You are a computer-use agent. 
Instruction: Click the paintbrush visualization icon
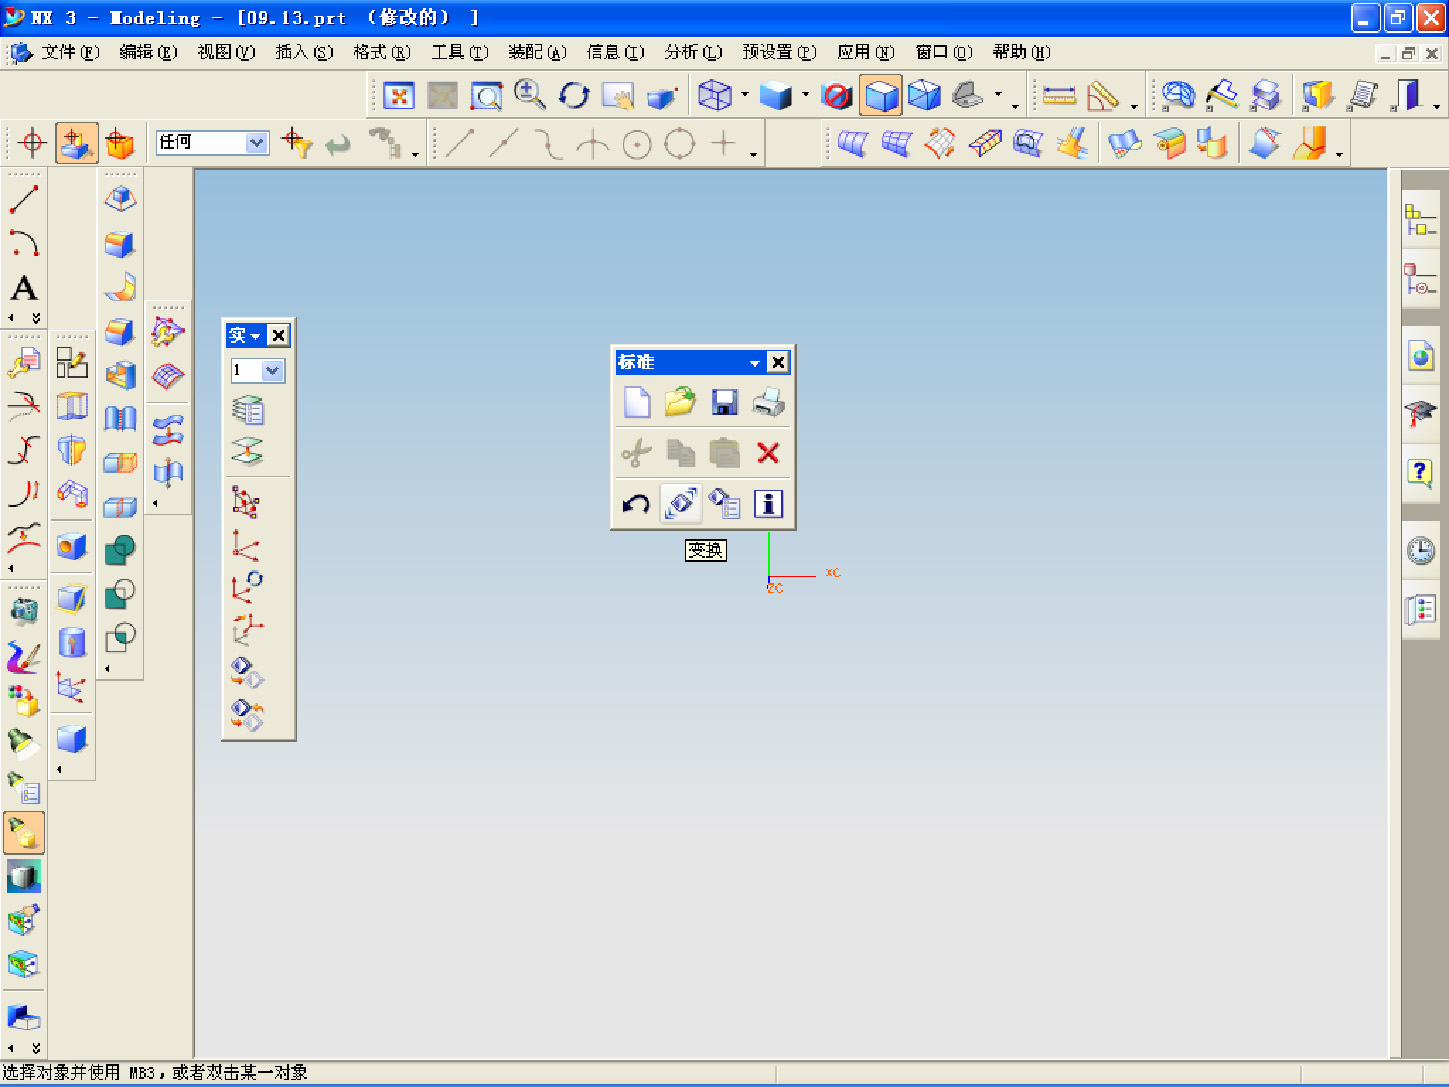pyautogui.click(x=24, y=657)
